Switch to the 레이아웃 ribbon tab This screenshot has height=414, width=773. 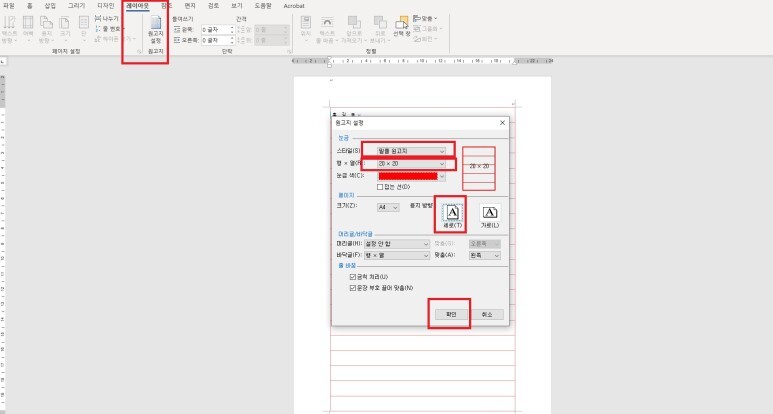click(138, 6)
